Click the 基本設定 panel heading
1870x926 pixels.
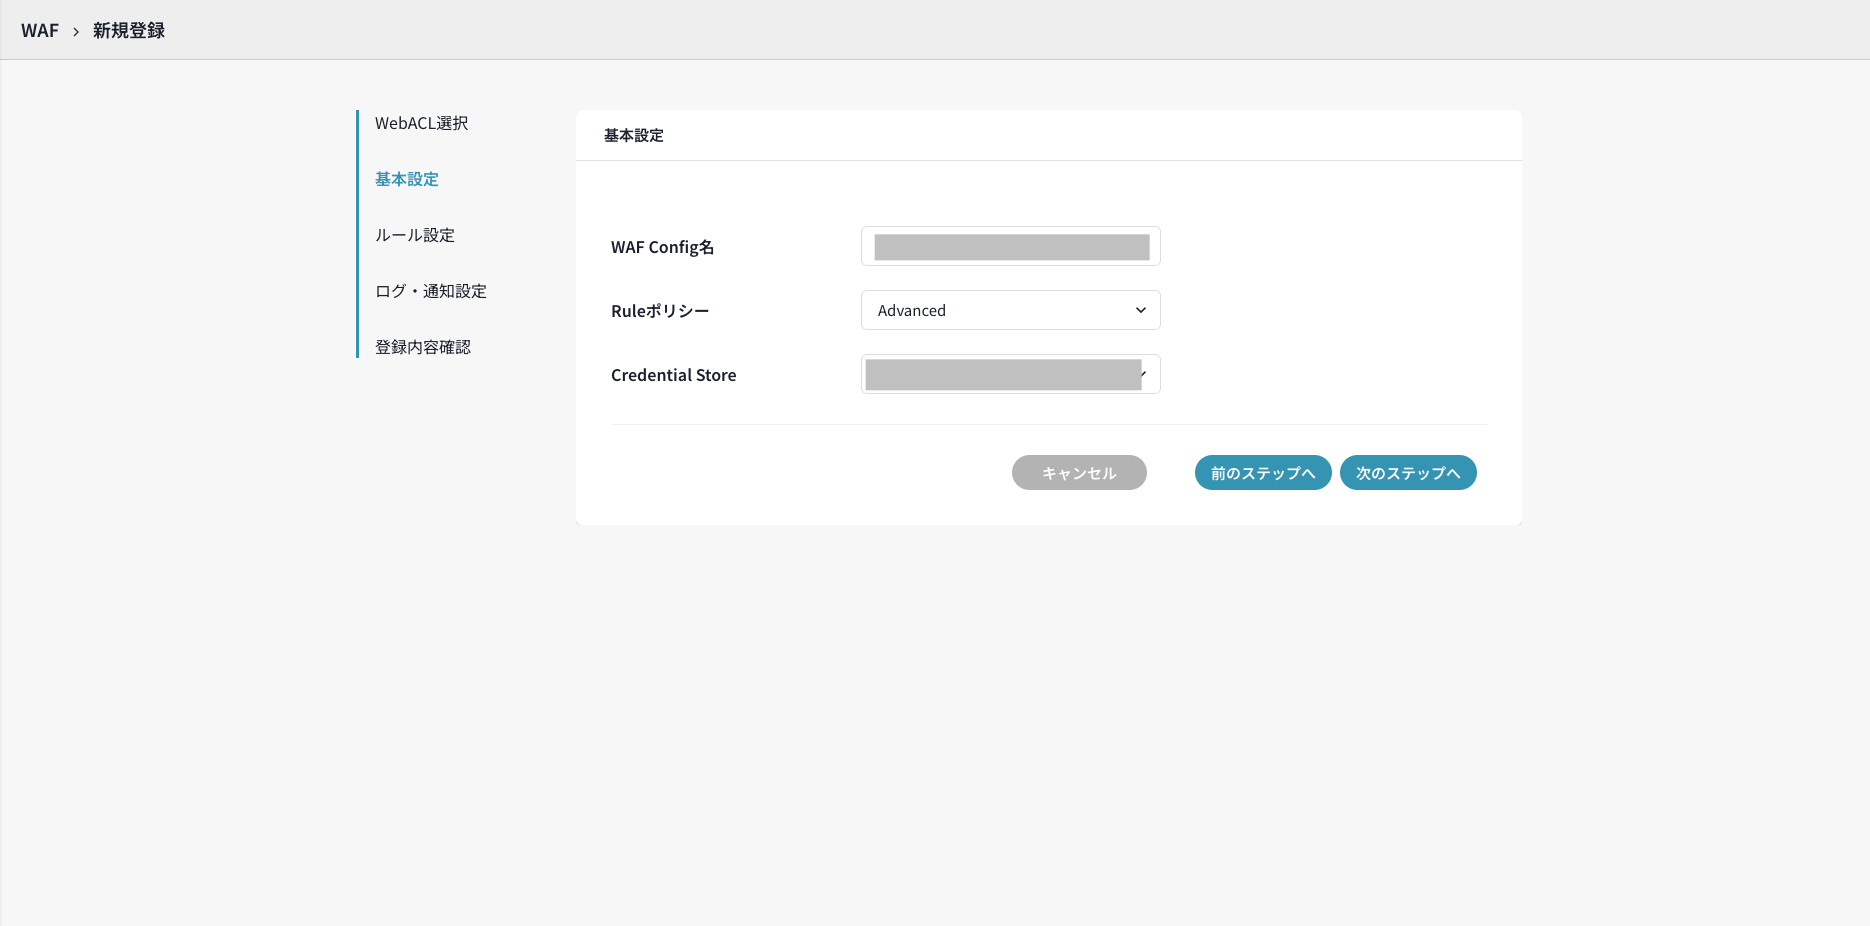[x=634, y=135]
